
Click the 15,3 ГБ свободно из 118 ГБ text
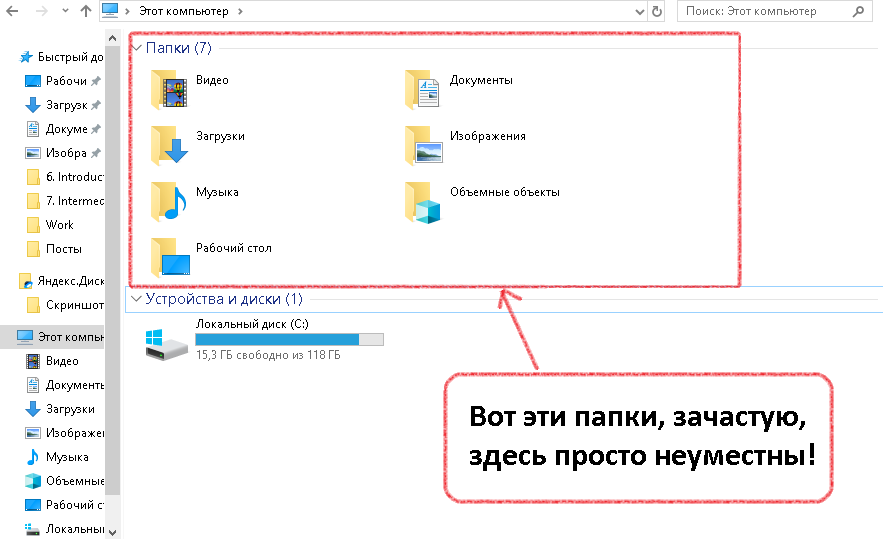(x=268, y=355)
